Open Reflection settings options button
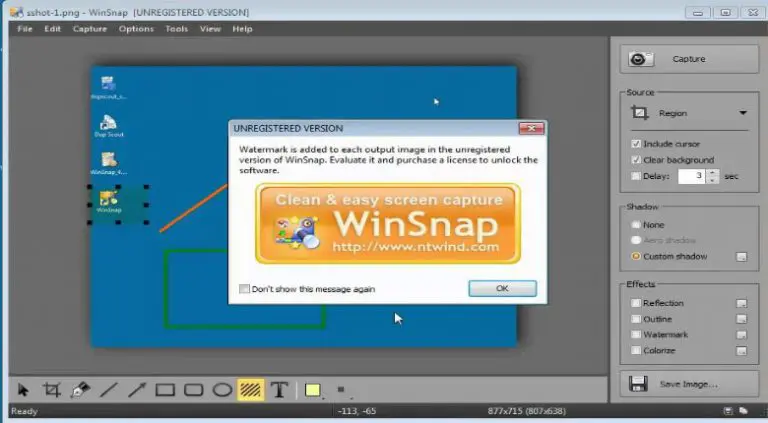This screenshot has height=423, width=768. pyautogui.click(x=742, y=304)
